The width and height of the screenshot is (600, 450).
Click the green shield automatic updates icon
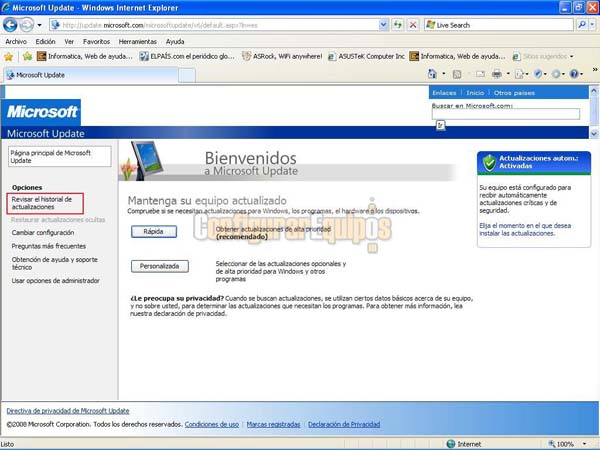coord(489,163)
